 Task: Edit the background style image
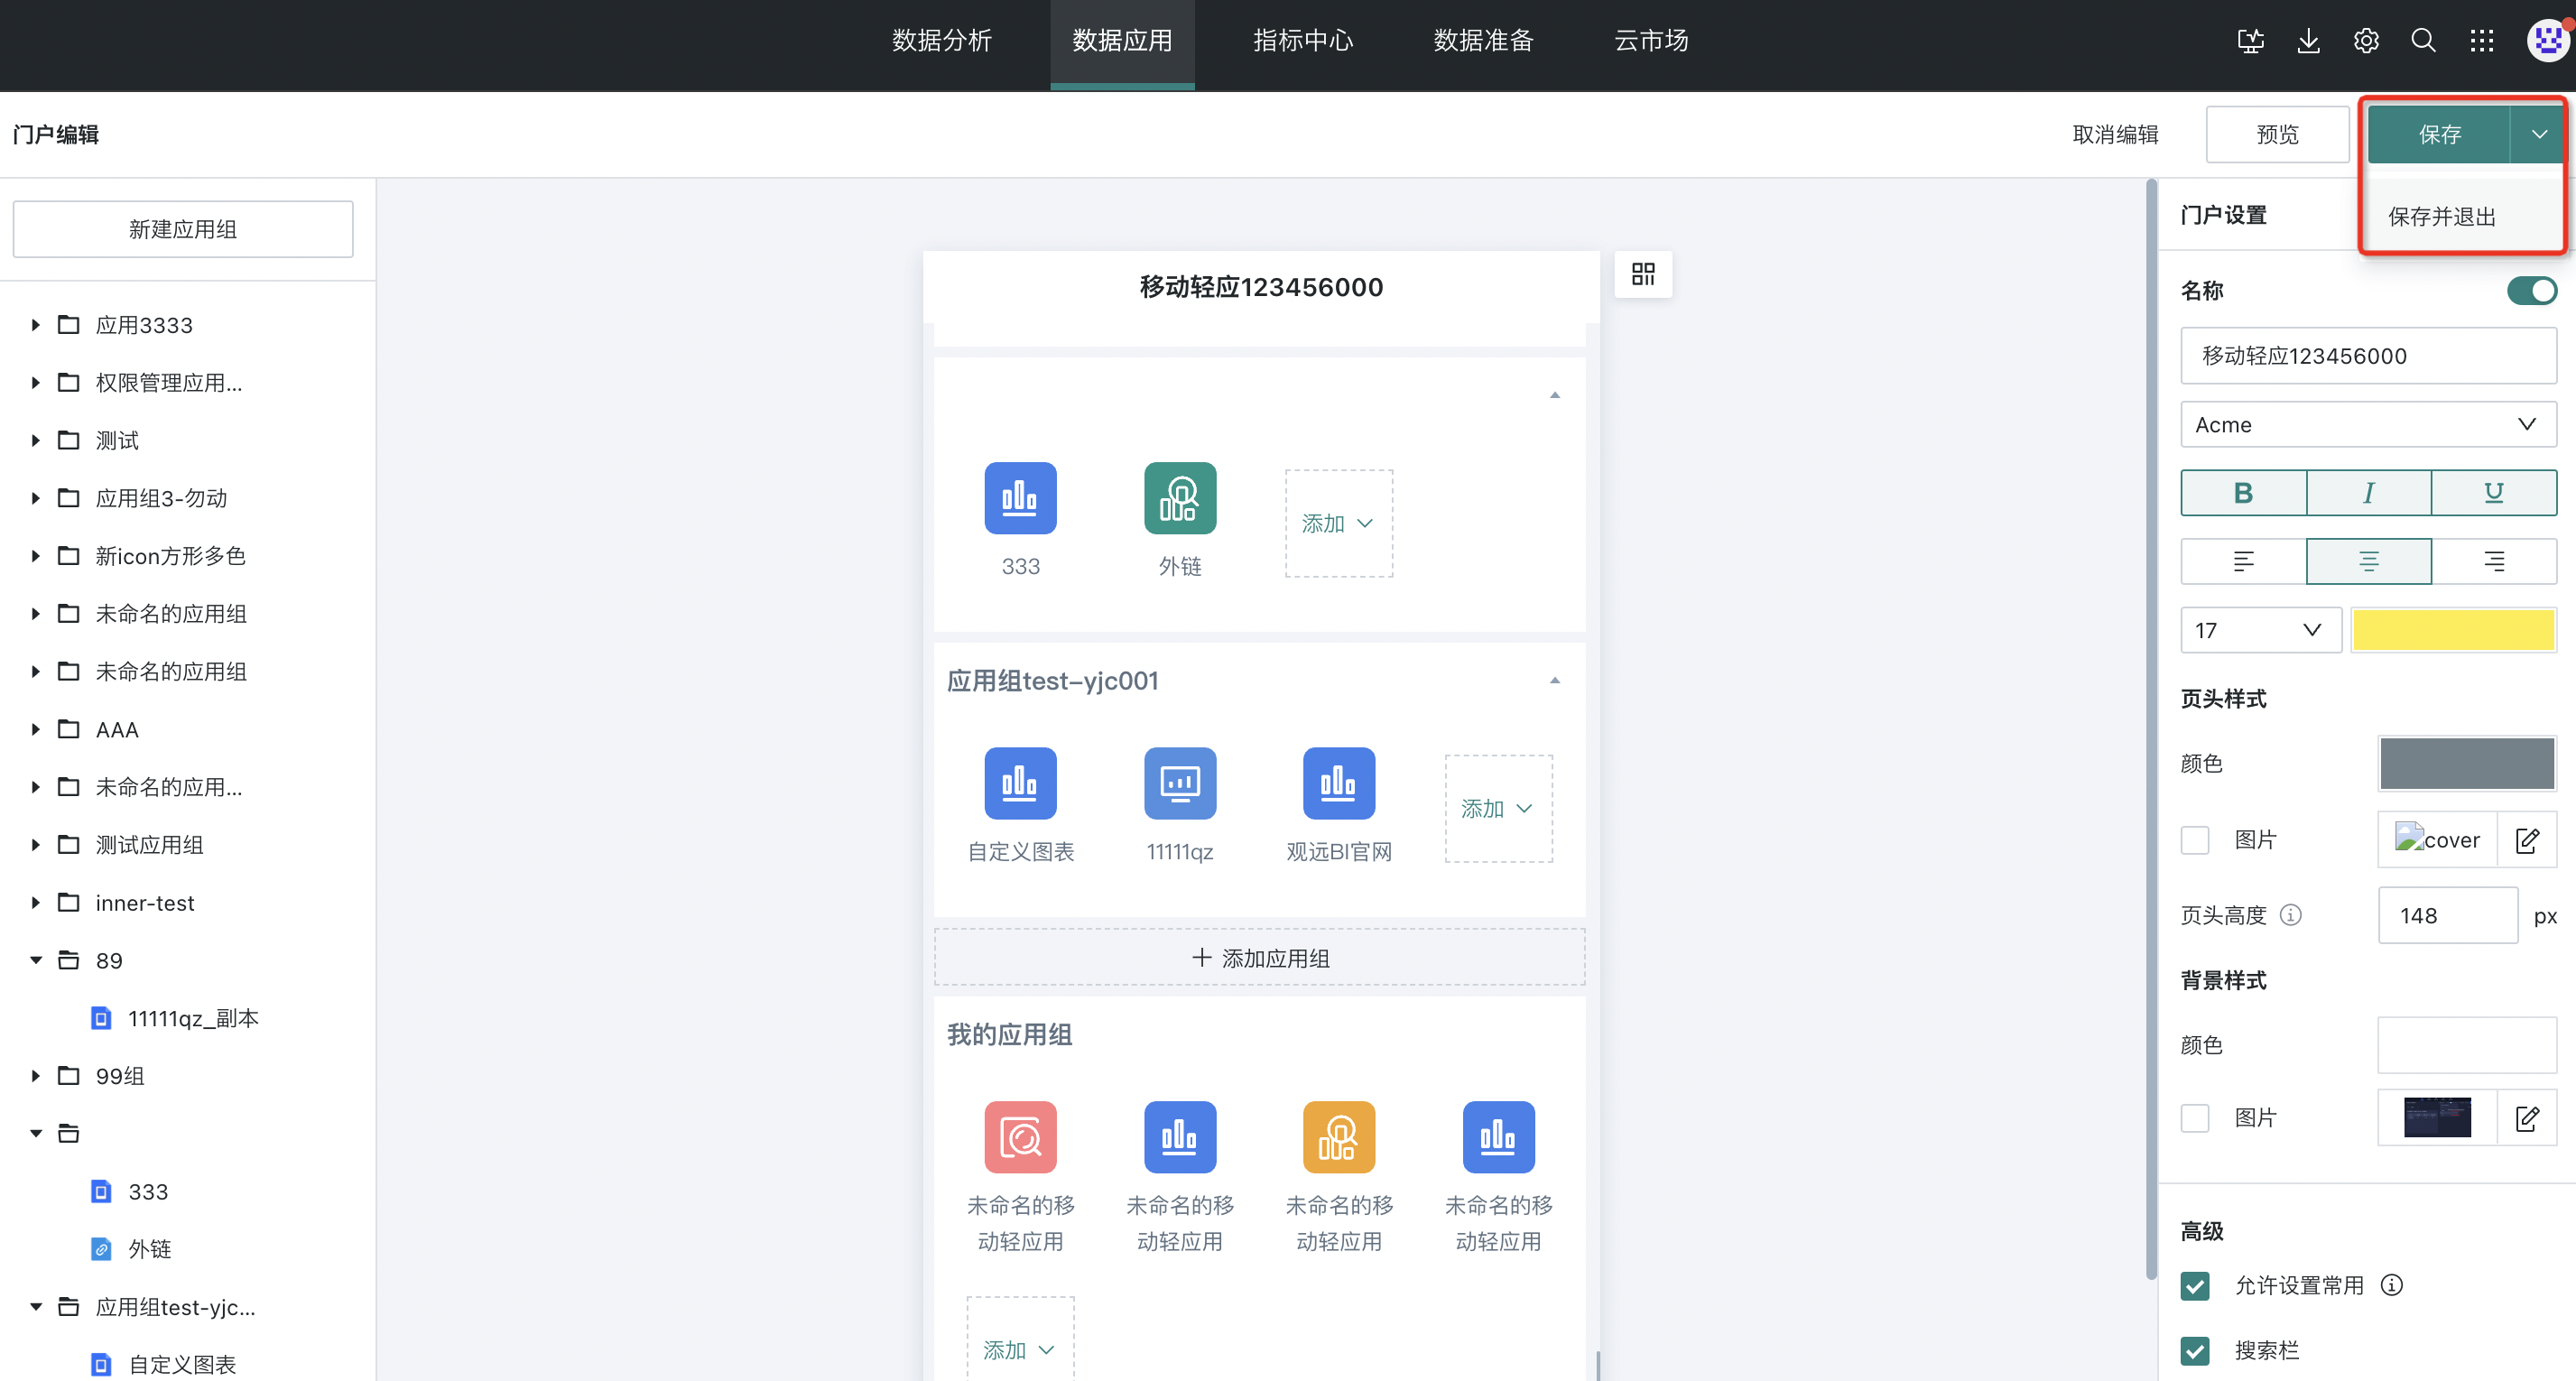pyautogui.click(x=2527, y=1118)
